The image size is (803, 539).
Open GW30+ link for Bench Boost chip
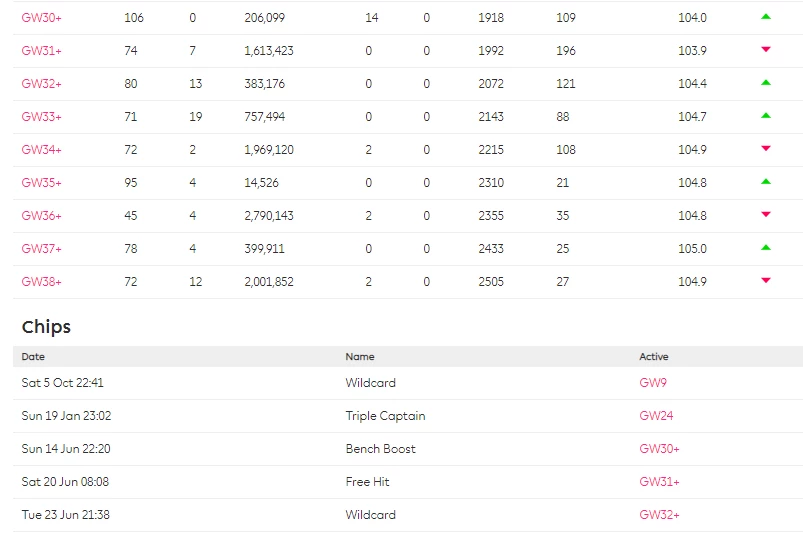659,449
